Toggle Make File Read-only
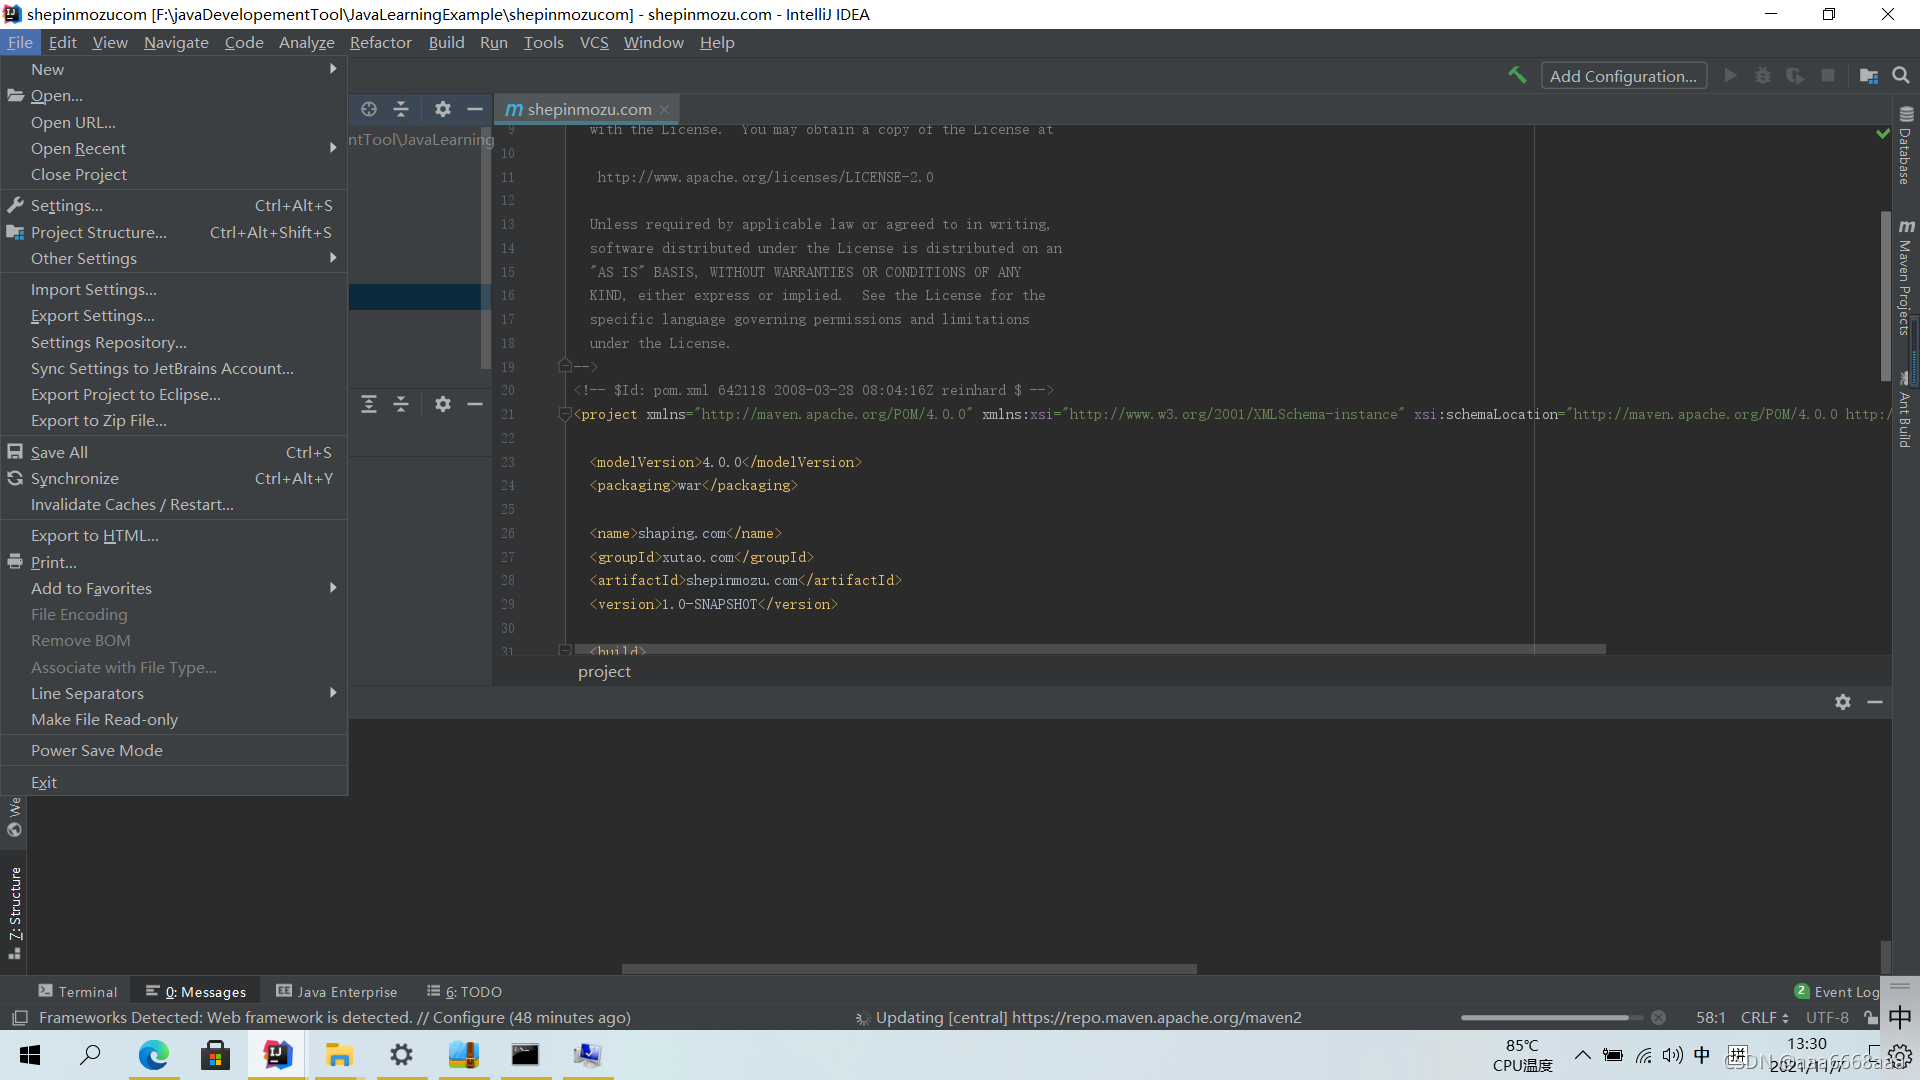The width and height of the screenshot is (1920, 1080). [104, 719]
